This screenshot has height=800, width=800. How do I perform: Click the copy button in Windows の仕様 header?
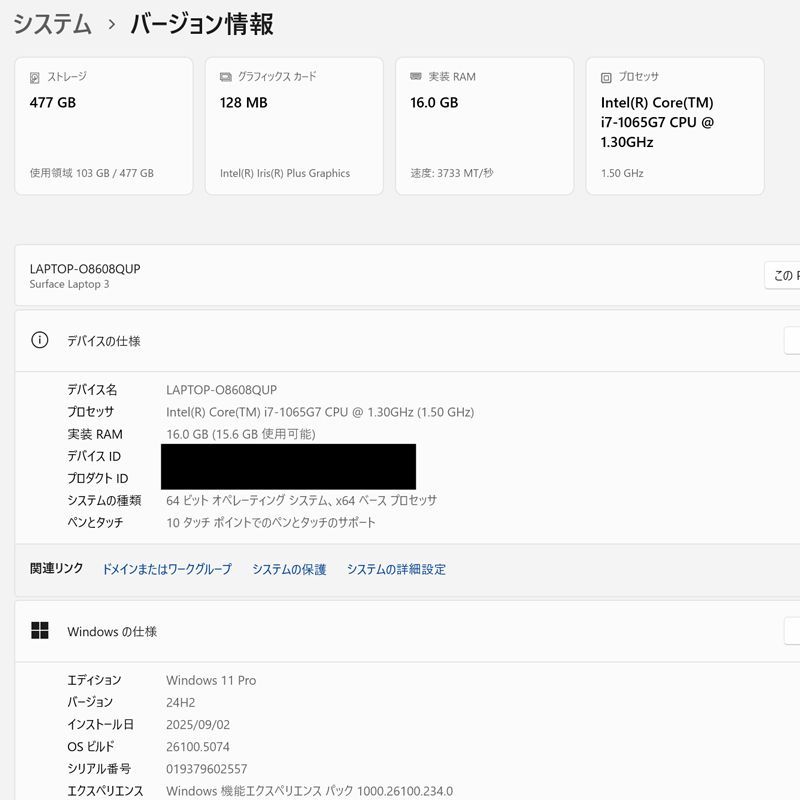(792, 631)
